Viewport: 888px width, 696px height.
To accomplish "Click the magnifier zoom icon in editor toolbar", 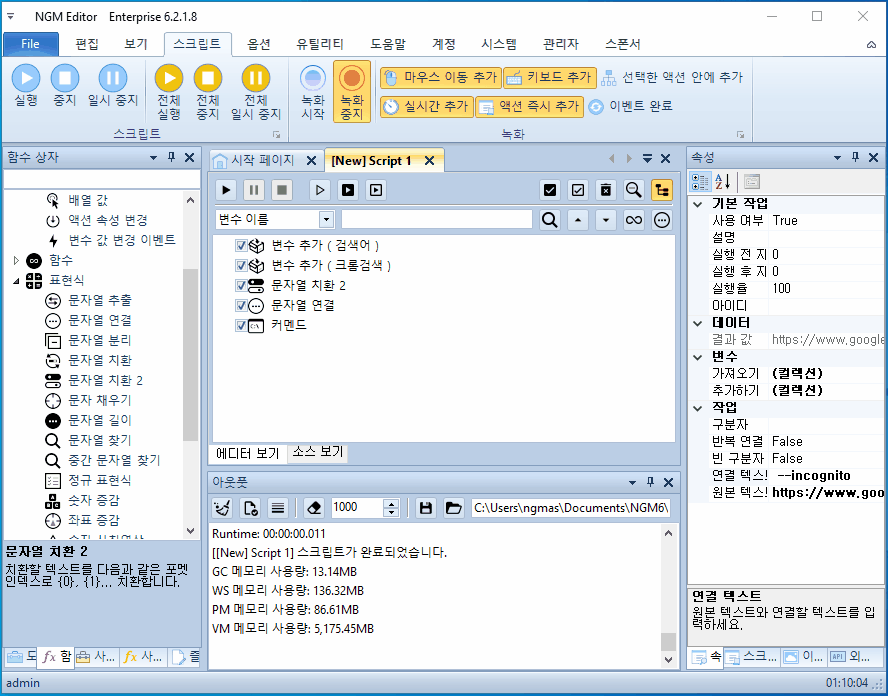I will tap(634, 190).
